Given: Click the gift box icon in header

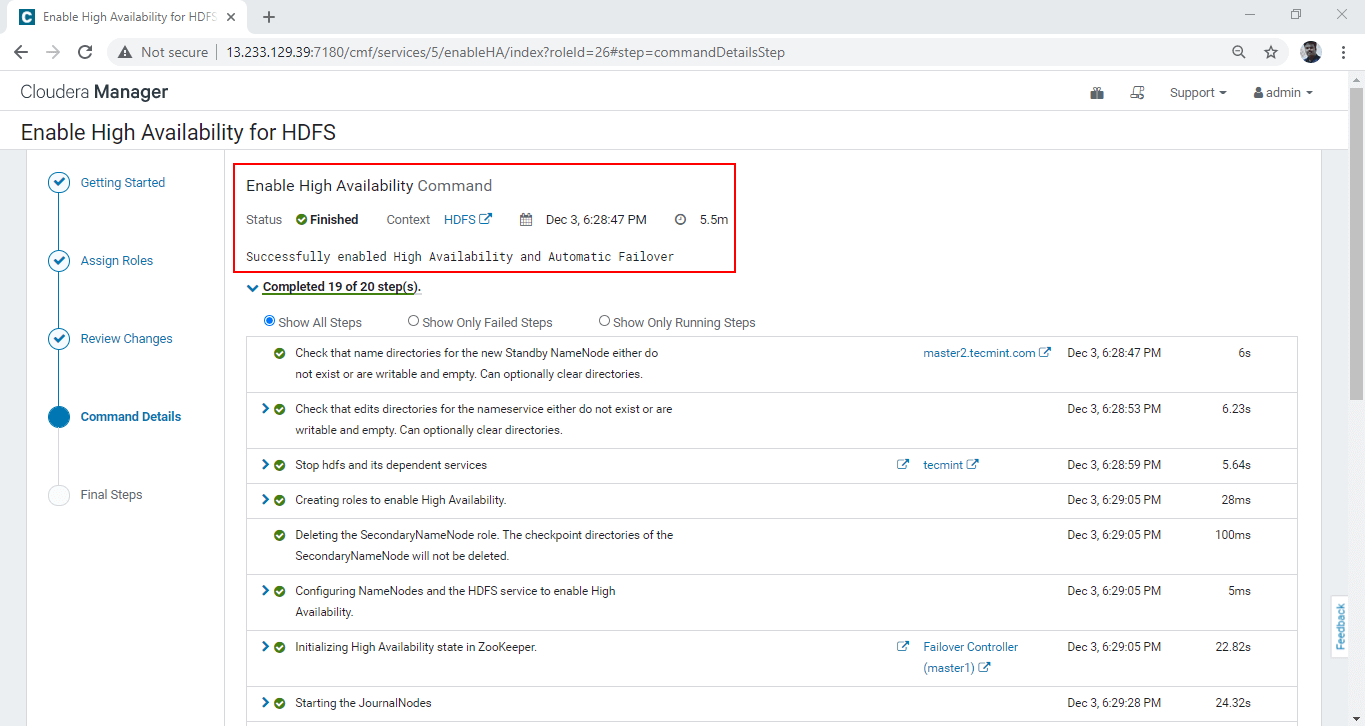Looking at the screenshot, I should coord(1097,93).
